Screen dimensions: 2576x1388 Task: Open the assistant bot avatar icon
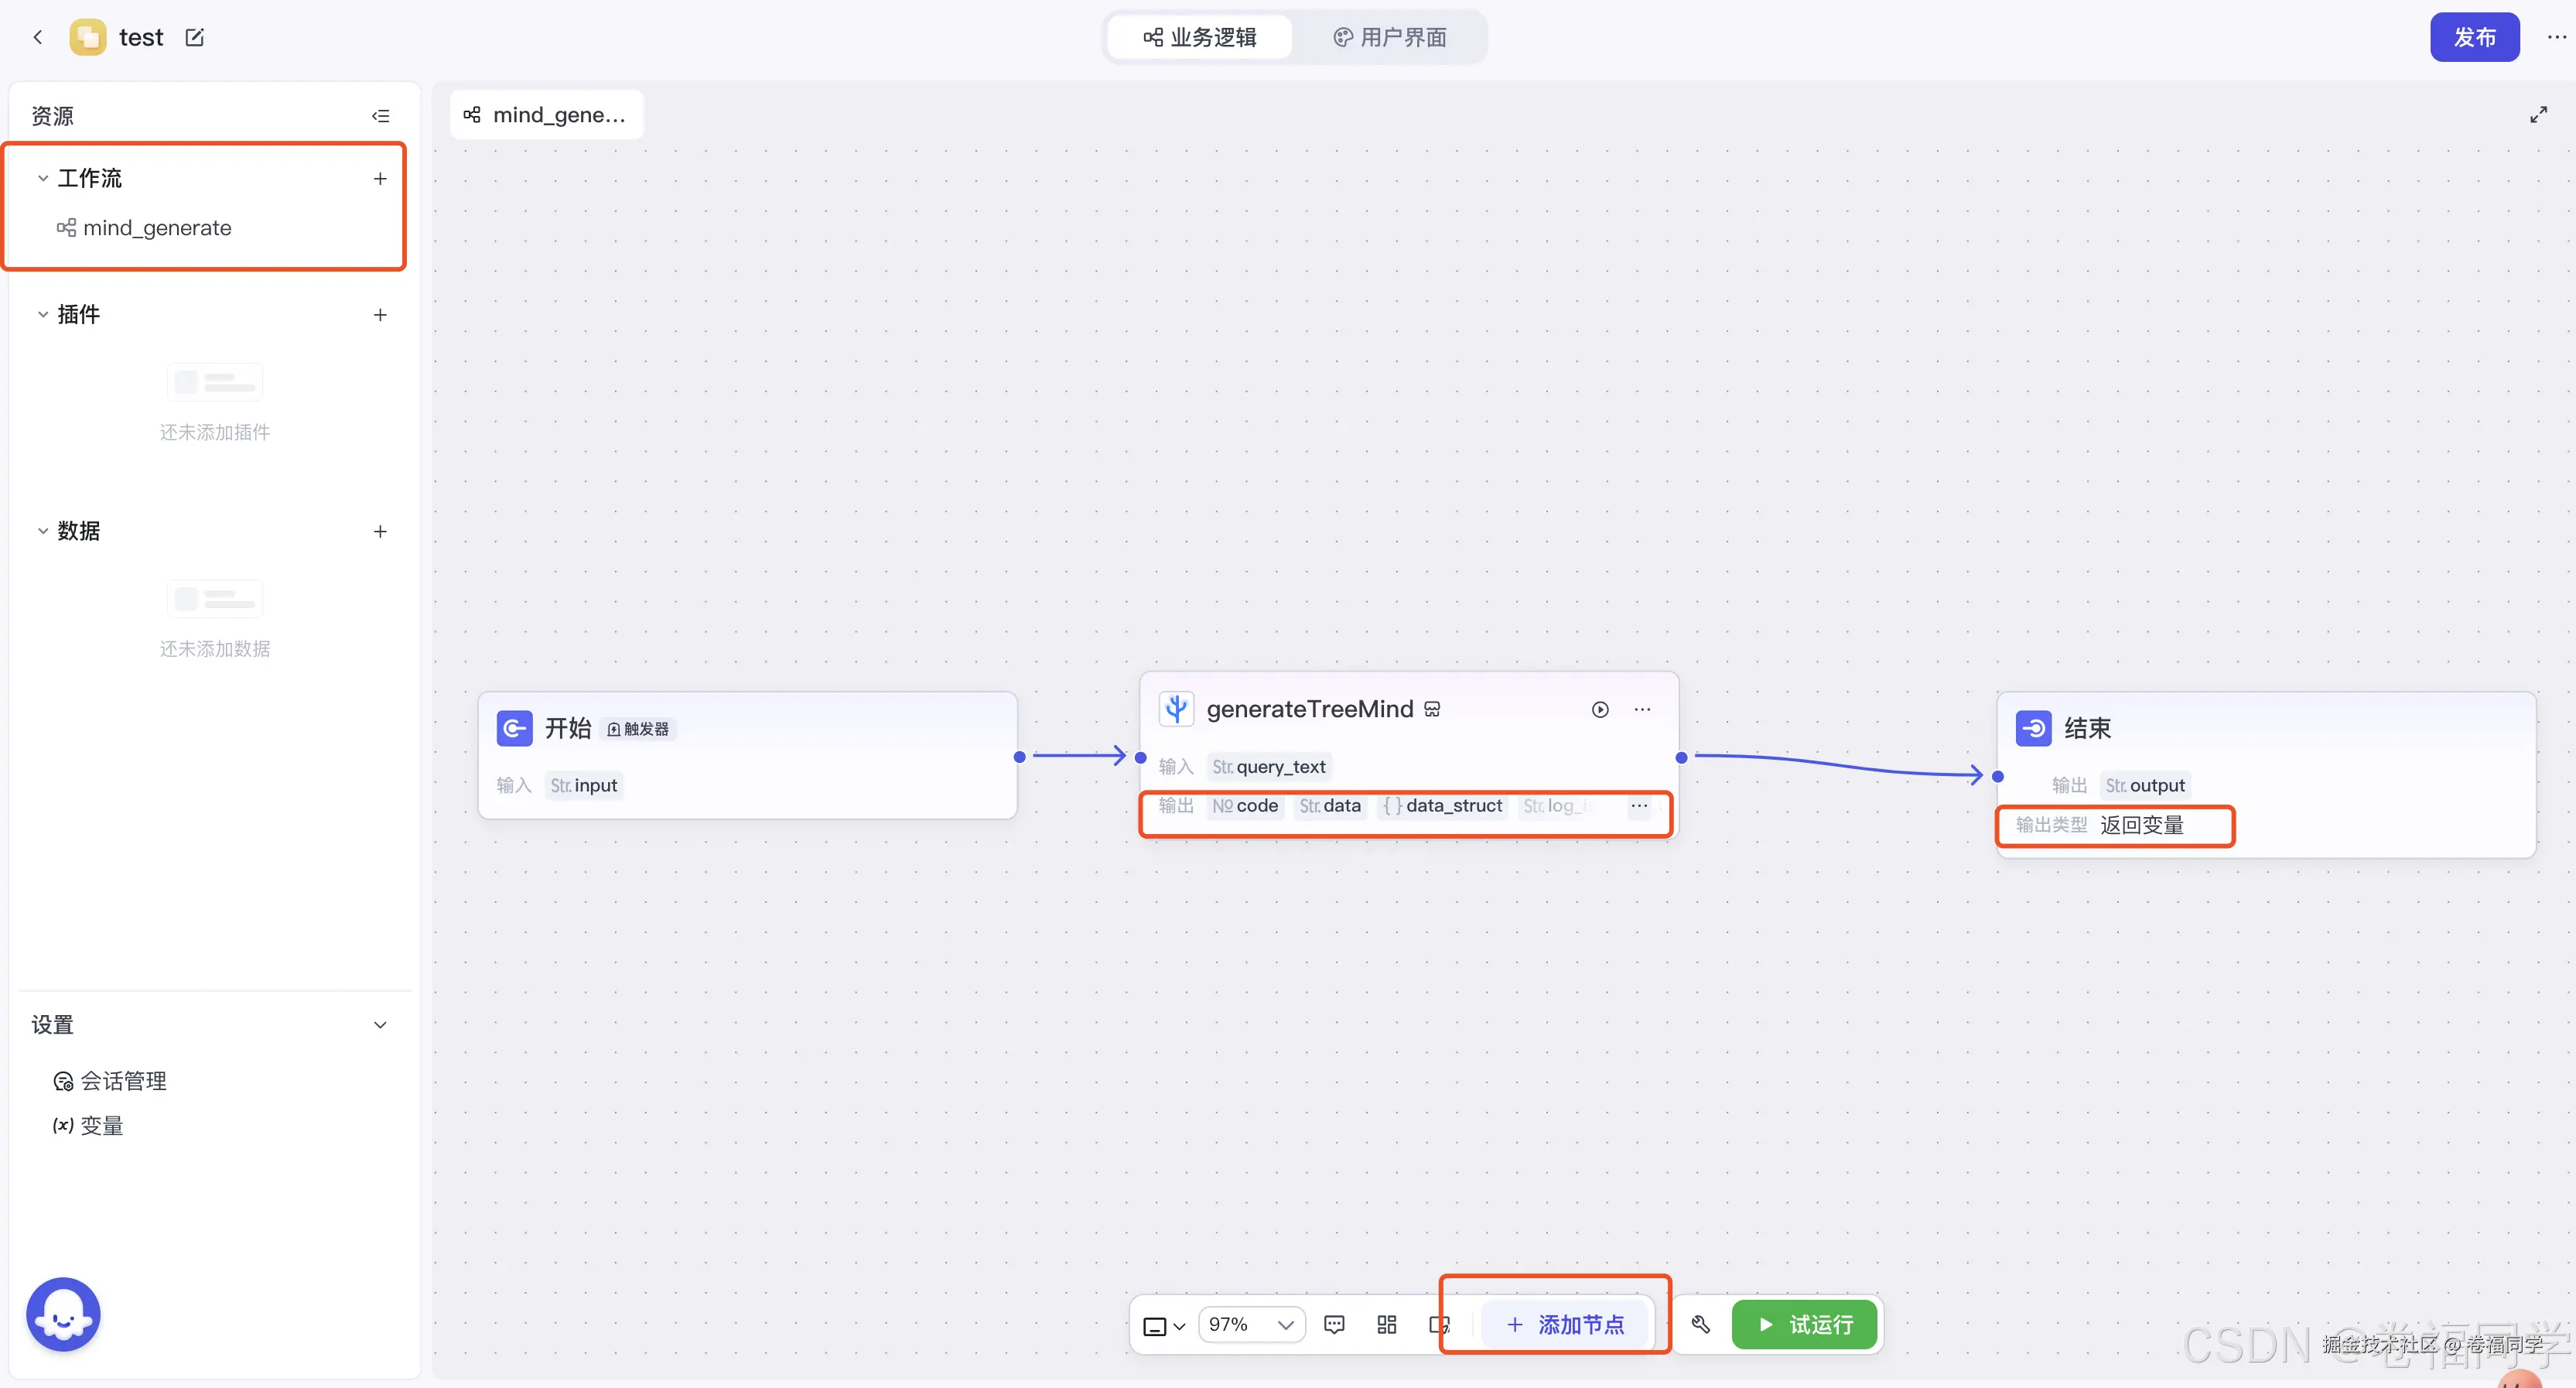[x=63, y=1315]
